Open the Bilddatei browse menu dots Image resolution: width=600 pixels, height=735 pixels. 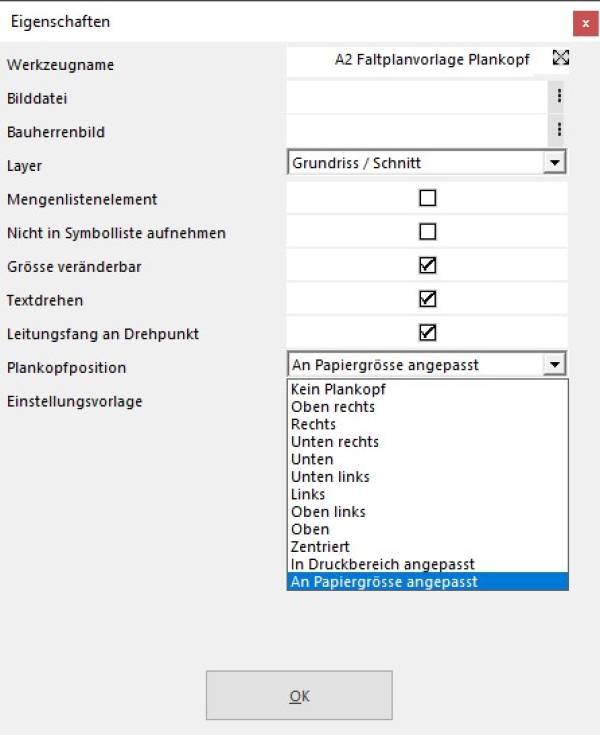559,96
